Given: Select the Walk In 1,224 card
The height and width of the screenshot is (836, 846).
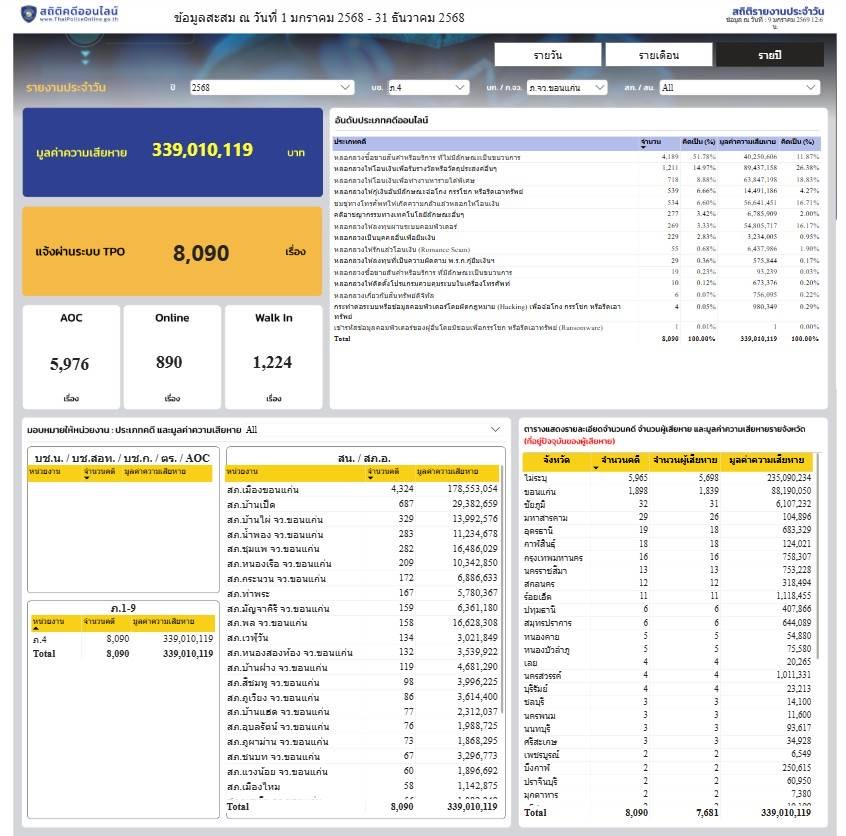Looking at the screenshot, I should click(273, 357).
